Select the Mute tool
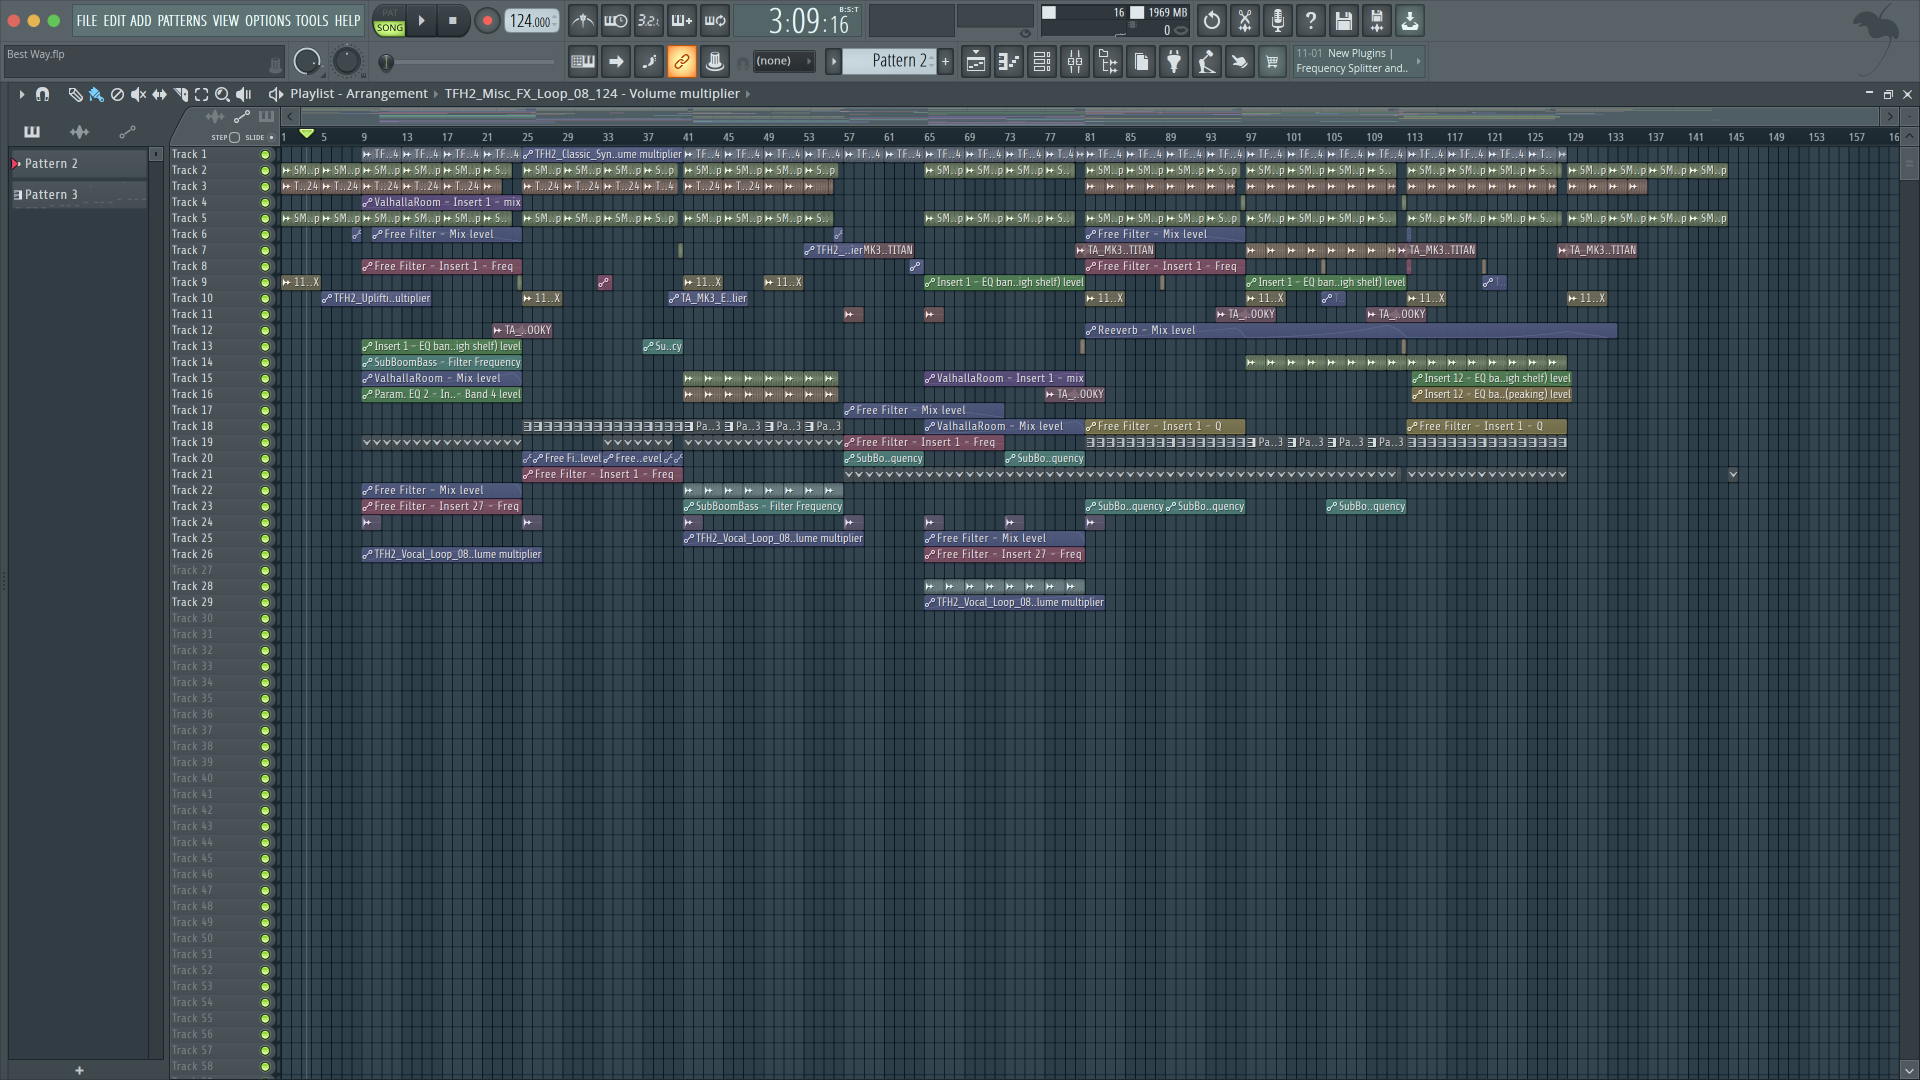 coord(138,94)
